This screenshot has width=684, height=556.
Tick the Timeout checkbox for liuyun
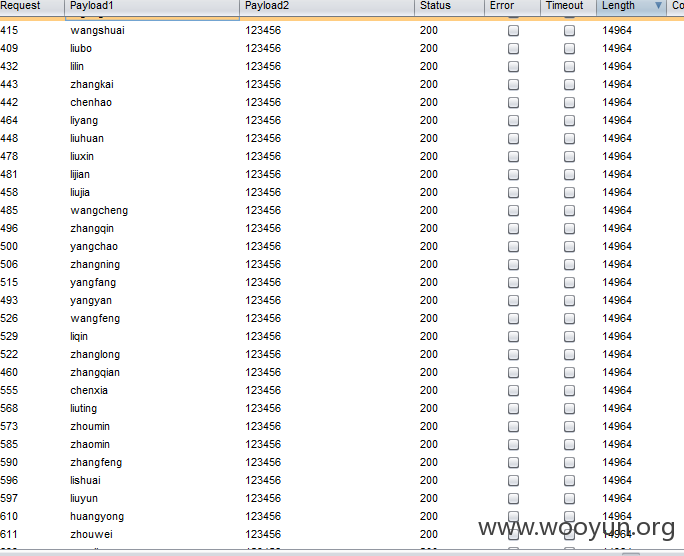click(x=569, y=498)
